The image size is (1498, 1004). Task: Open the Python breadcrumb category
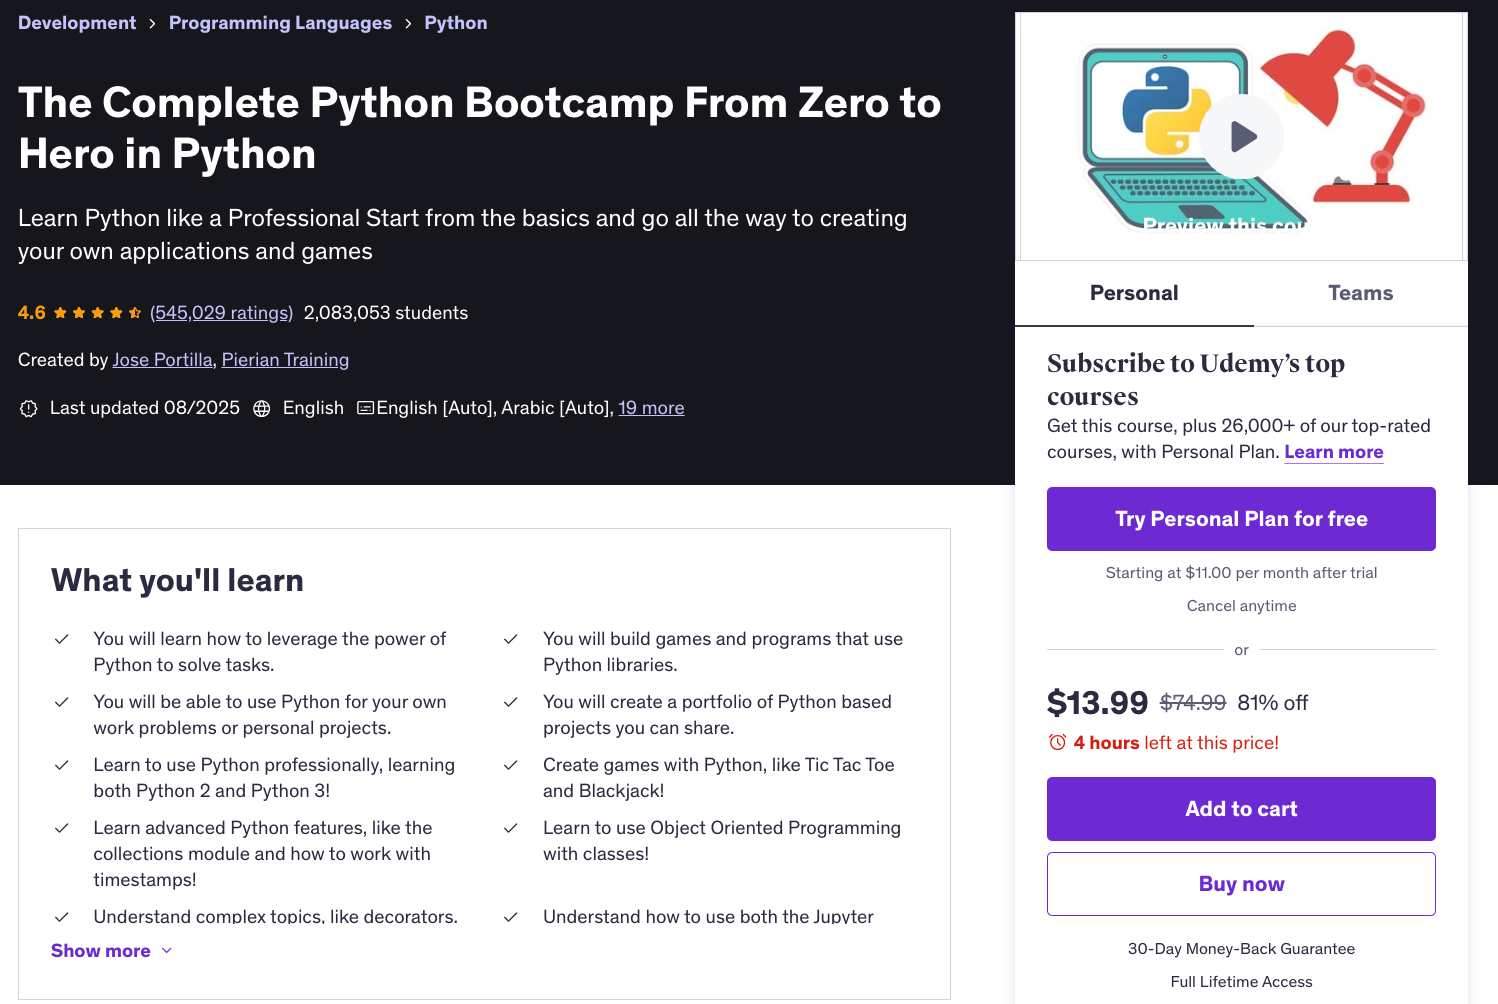click(455, 22)
